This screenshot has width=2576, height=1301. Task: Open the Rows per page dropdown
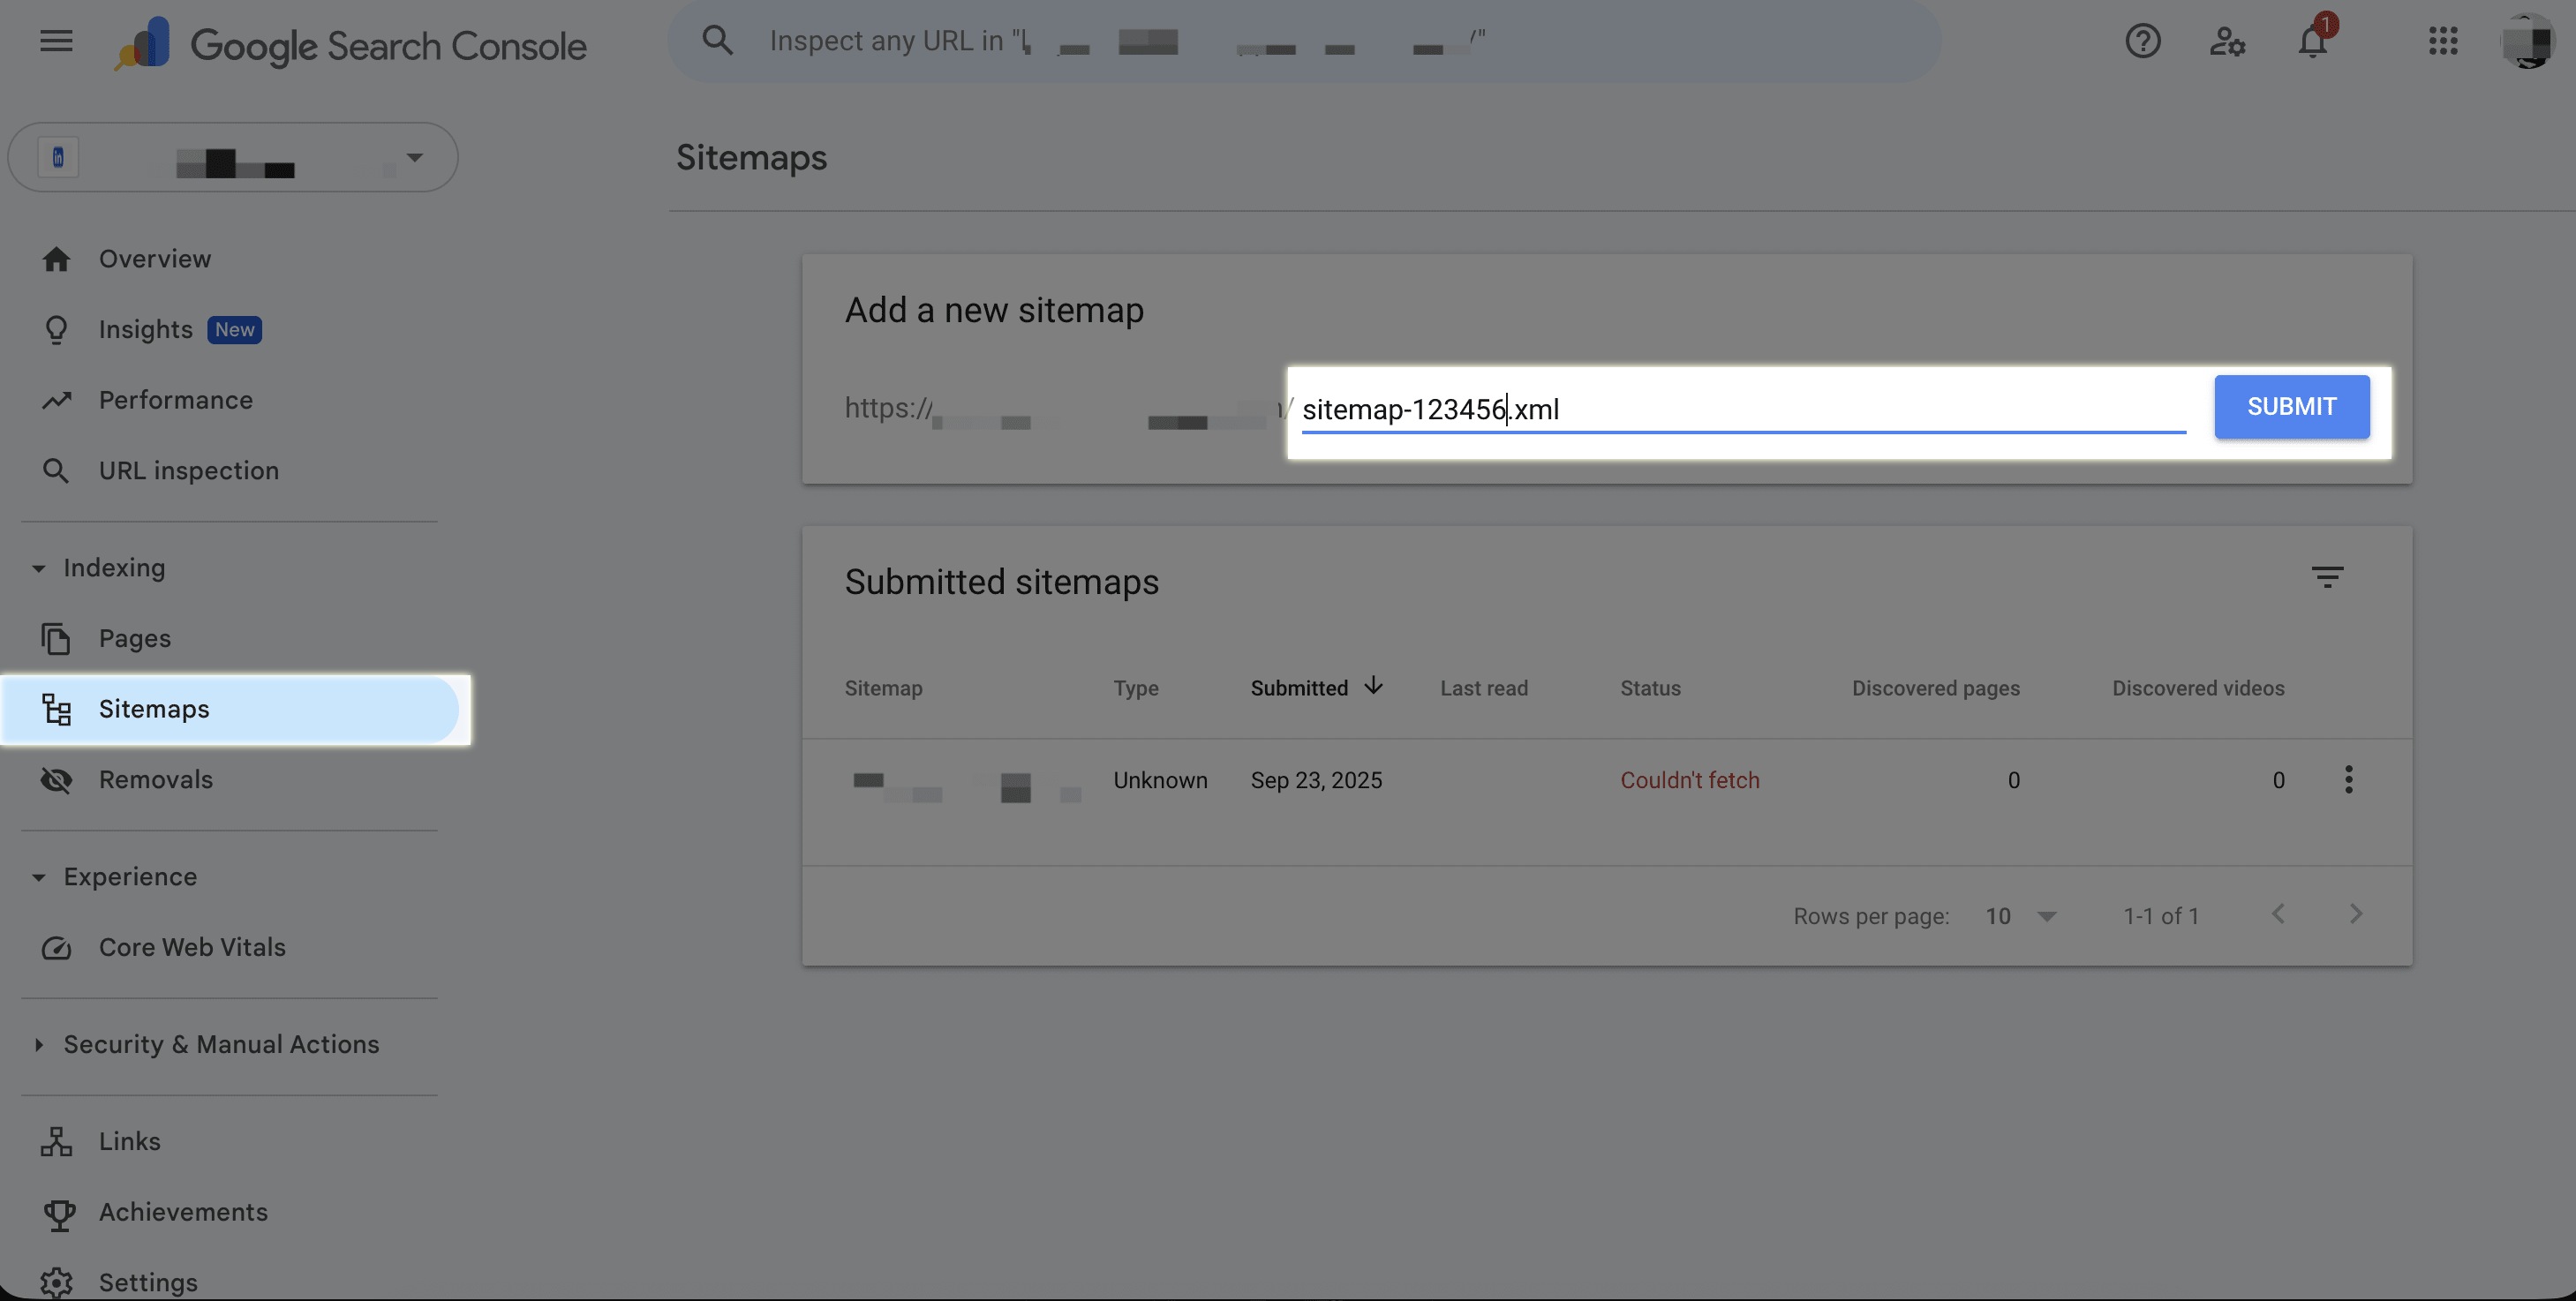pos(2020,916)
